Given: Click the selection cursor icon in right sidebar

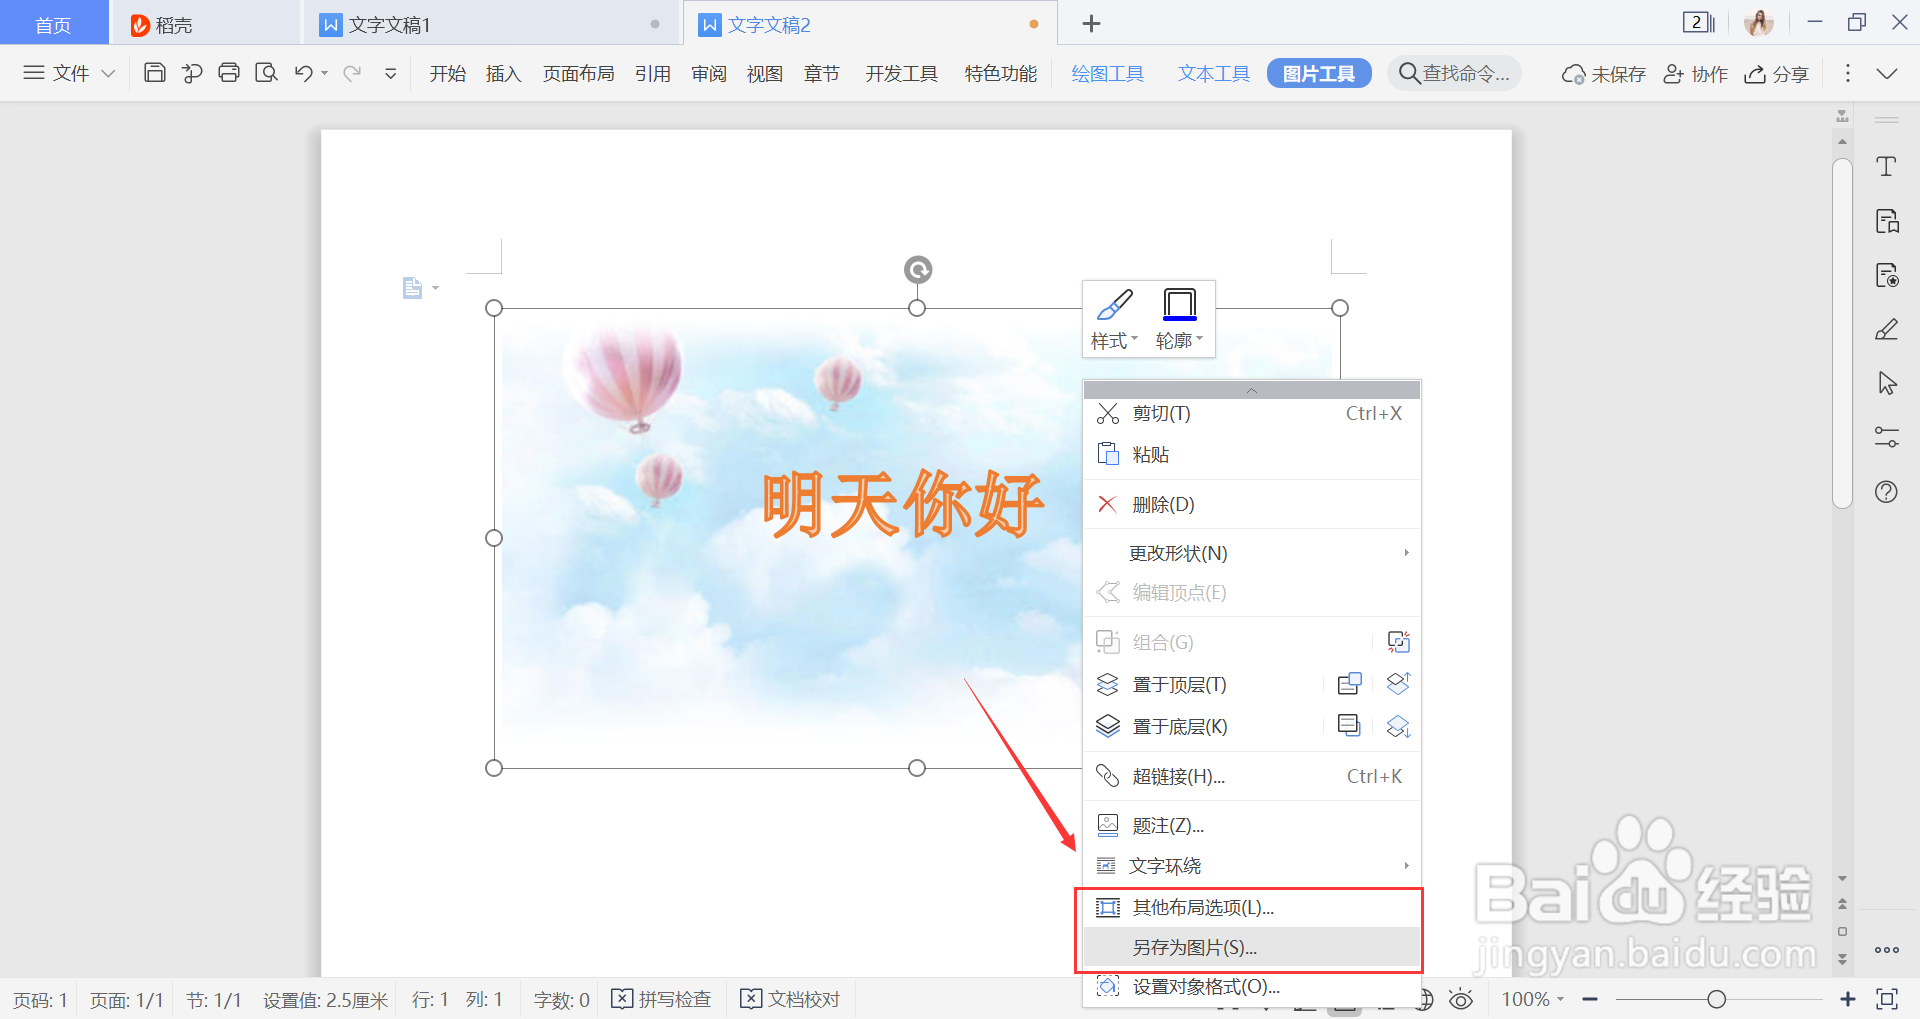Looking at the screenshot, I should pos(1888,383).
